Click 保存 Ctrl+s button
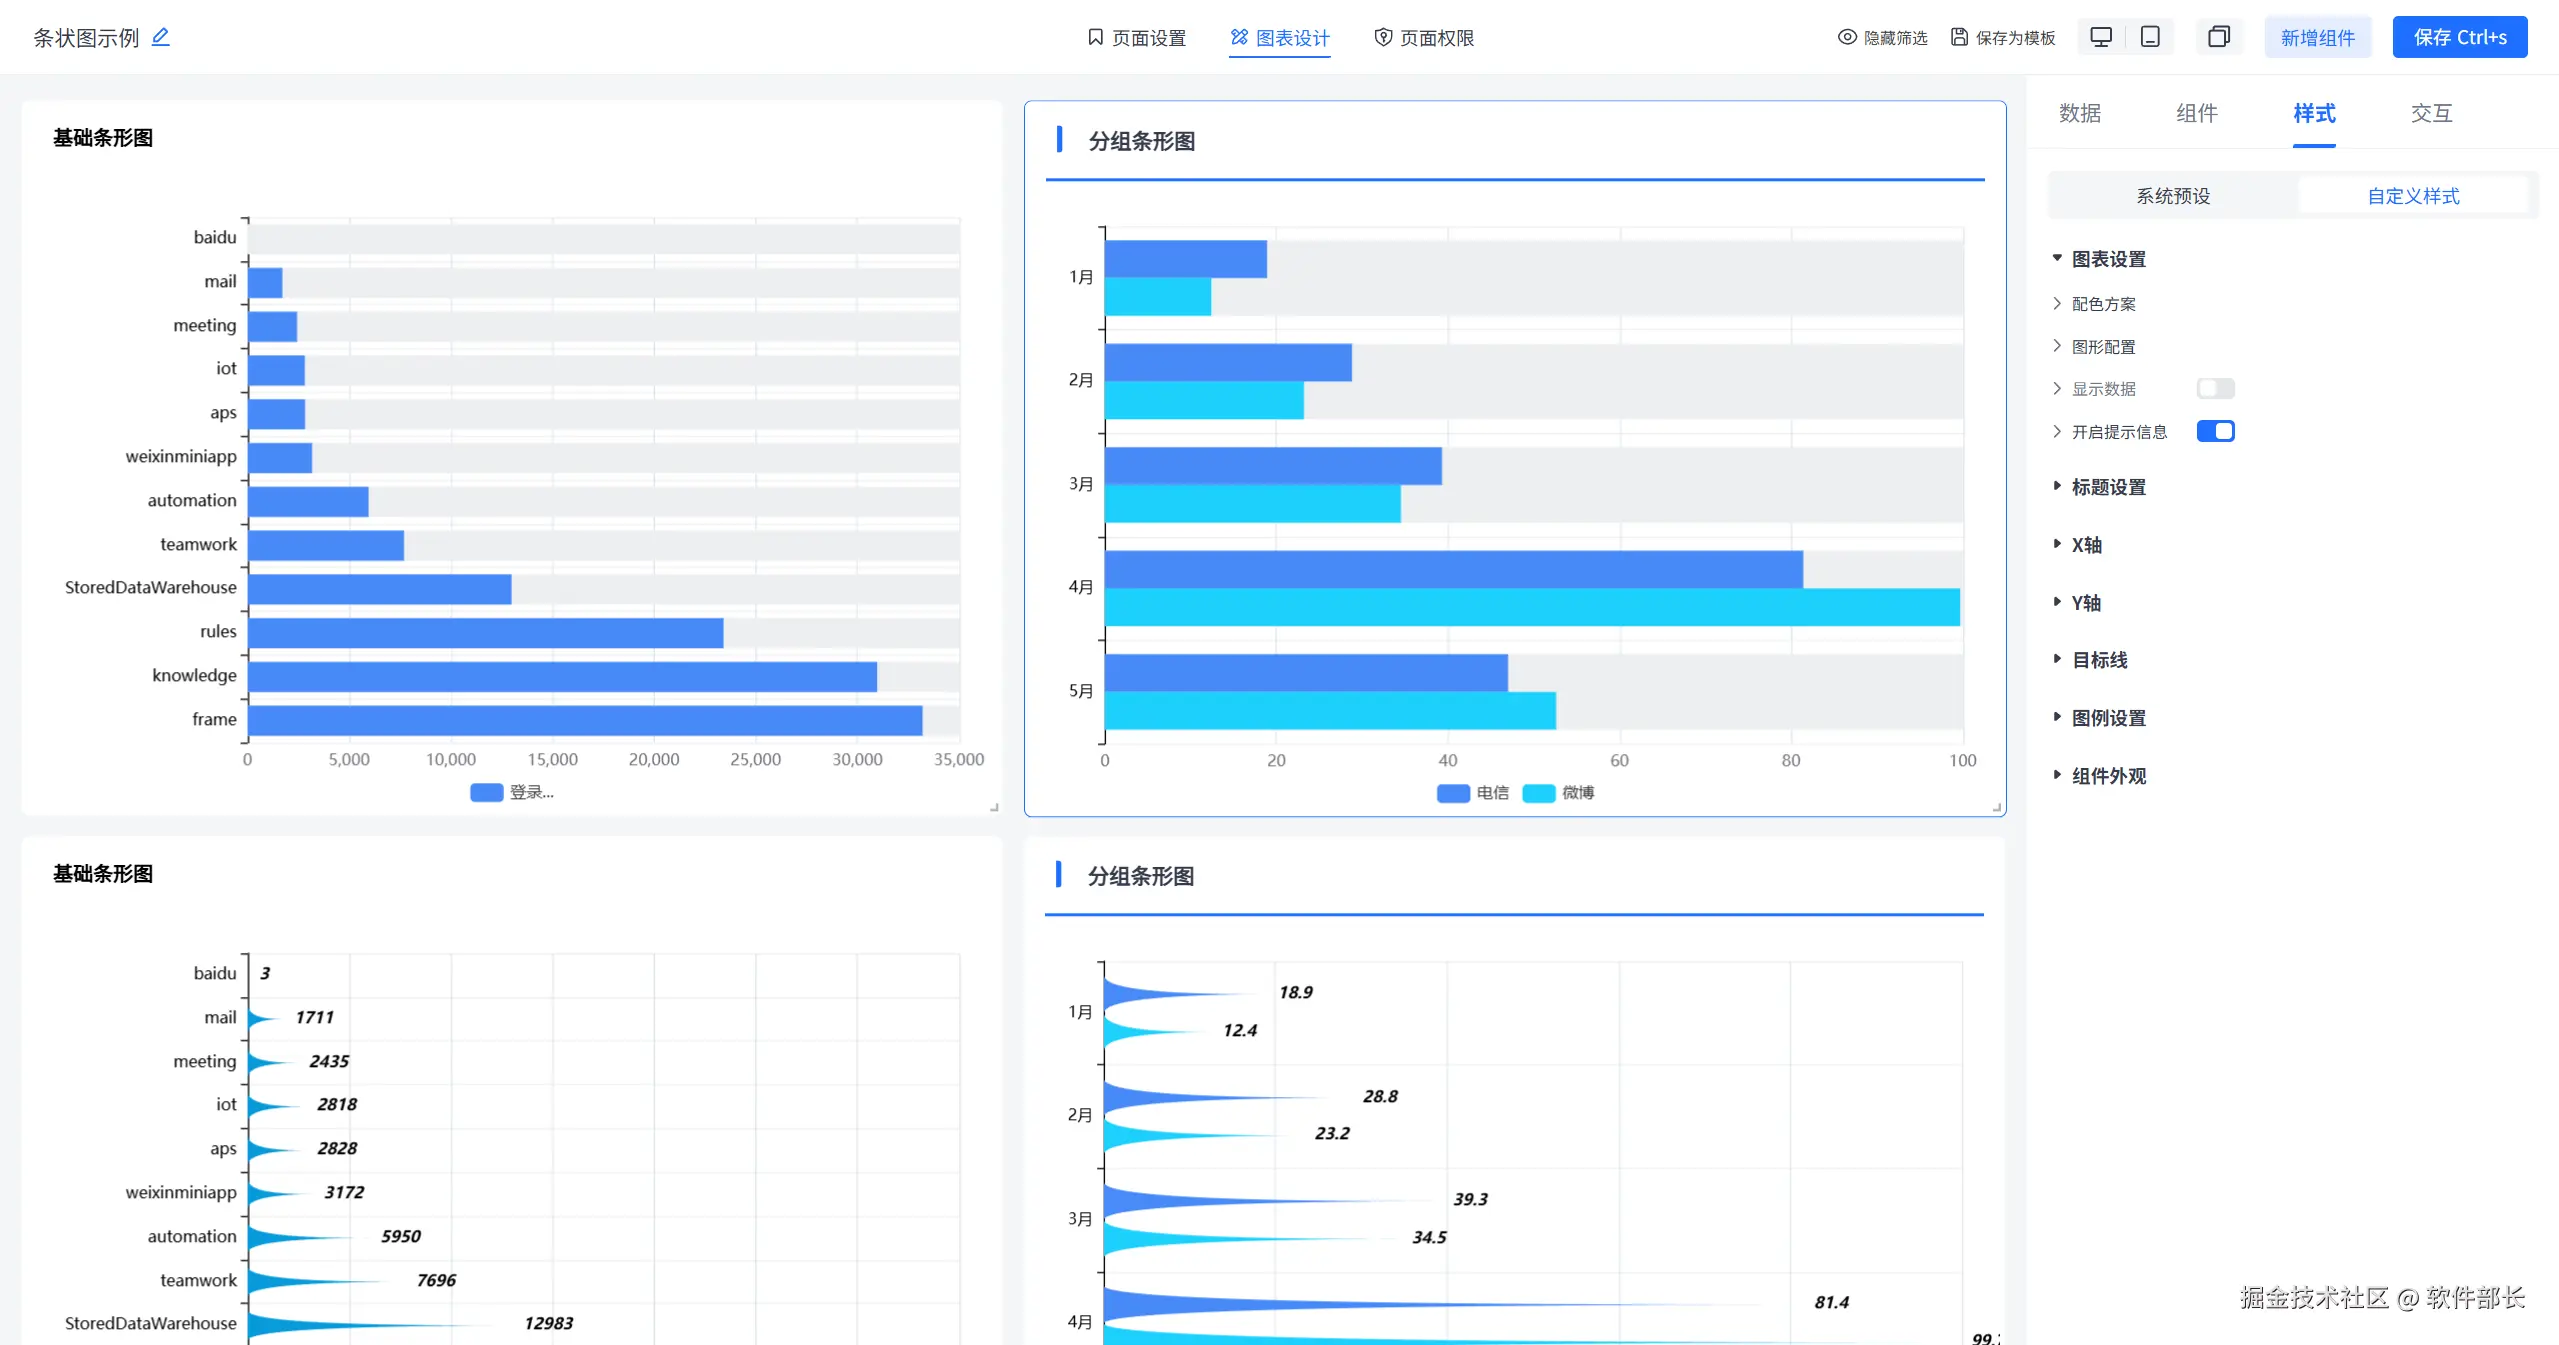This screenshot has width=2559, height=1345. 2459,37
